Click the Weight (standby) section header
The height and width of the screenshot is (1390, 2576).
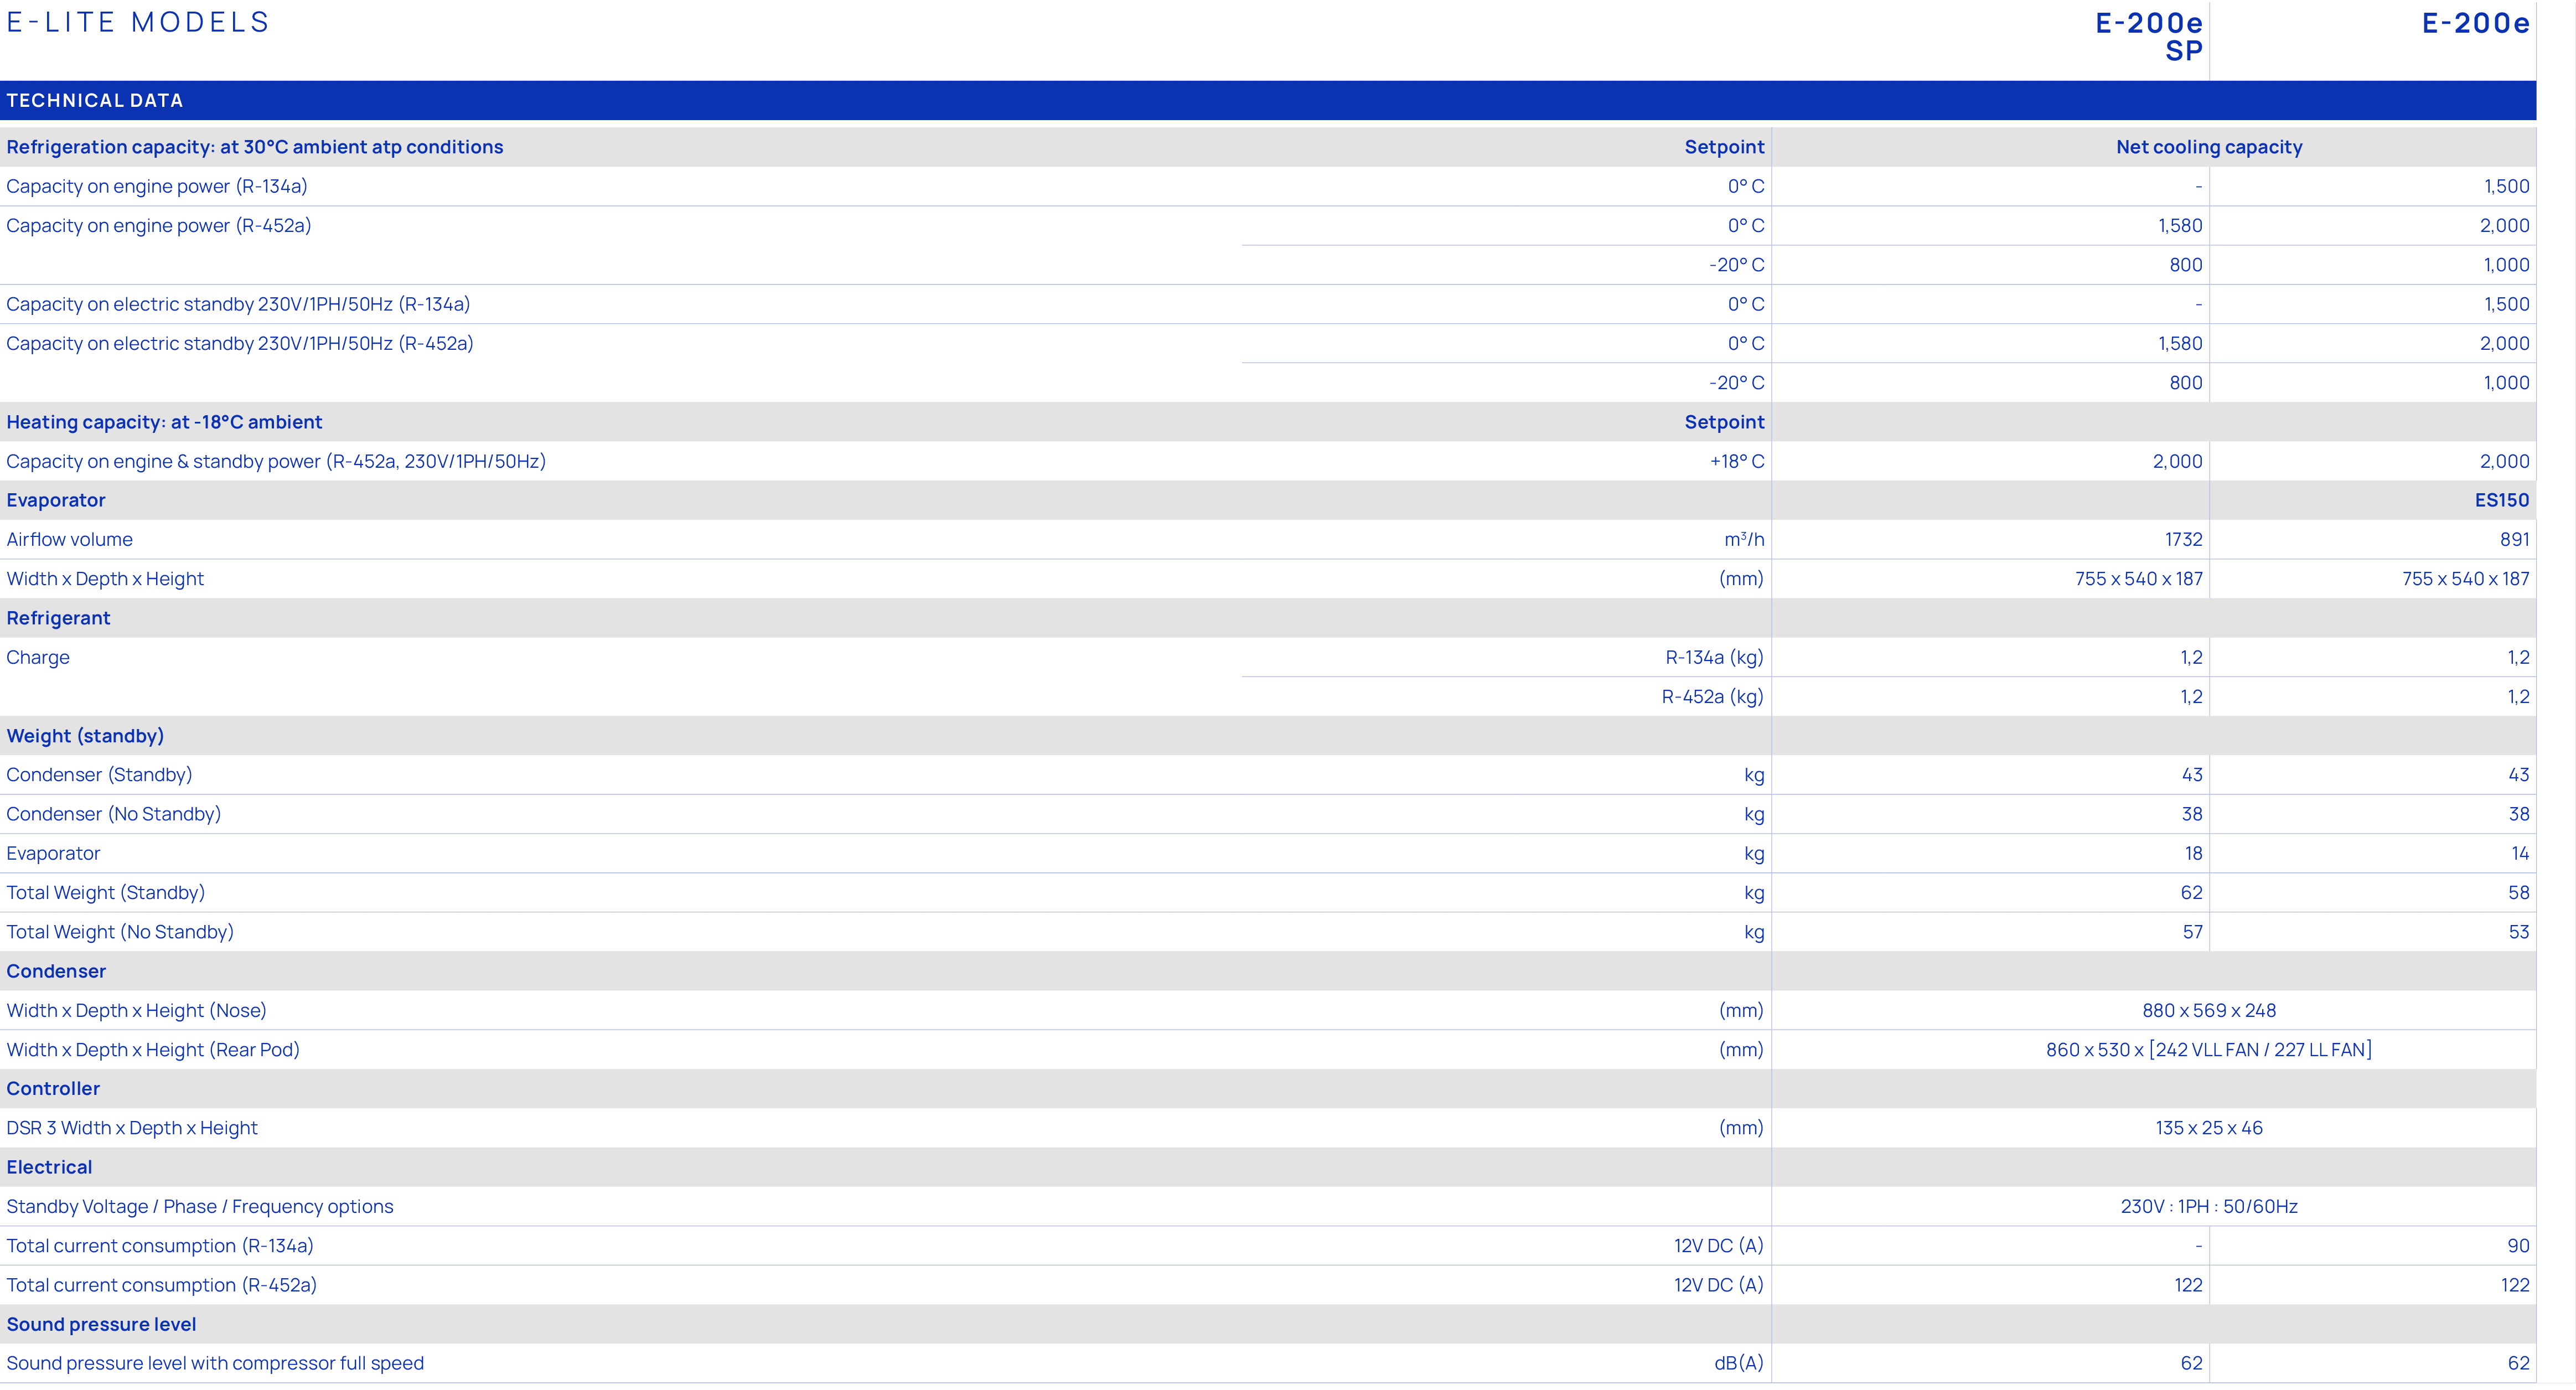tap(85, 736)
